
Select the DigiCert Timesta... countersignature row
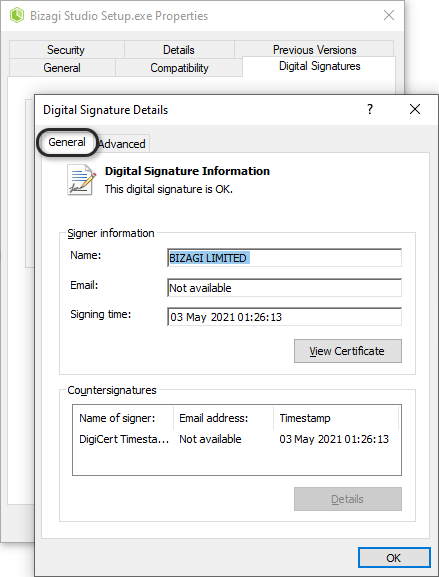(237, 439)
